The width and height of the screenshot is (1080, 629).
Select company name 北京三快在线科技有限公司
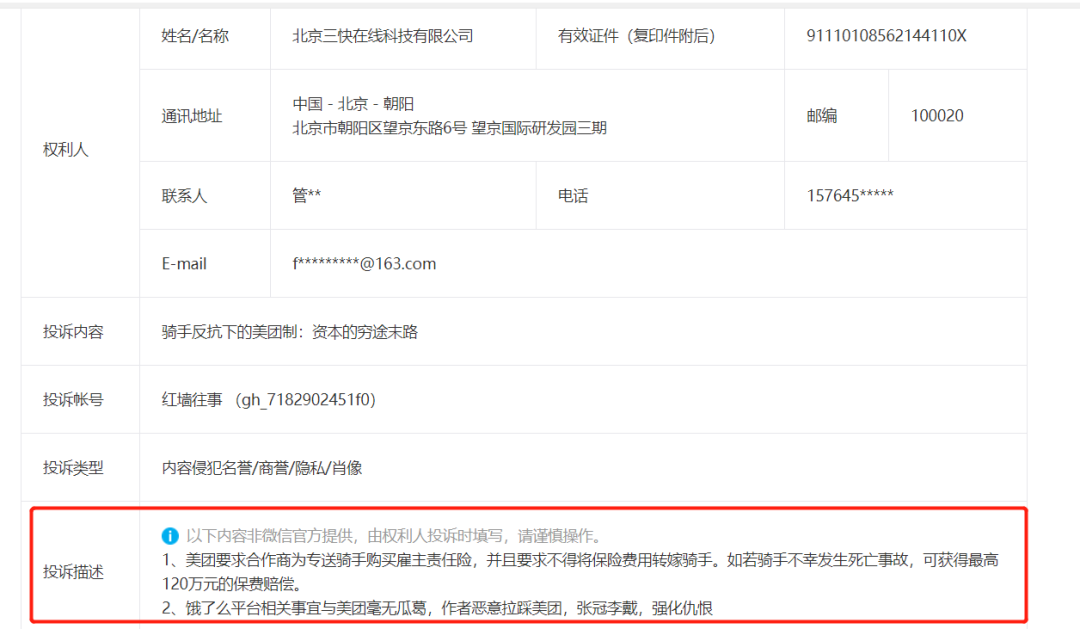click(x=383, y=36)
